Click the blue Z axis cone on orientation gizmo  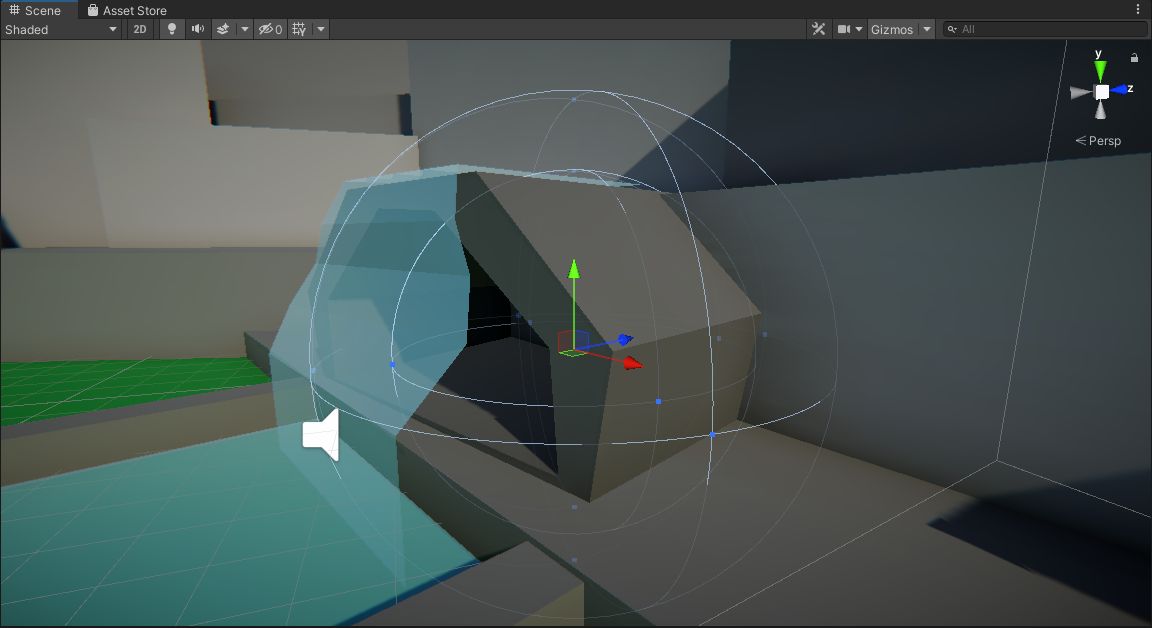point(1119,90)
